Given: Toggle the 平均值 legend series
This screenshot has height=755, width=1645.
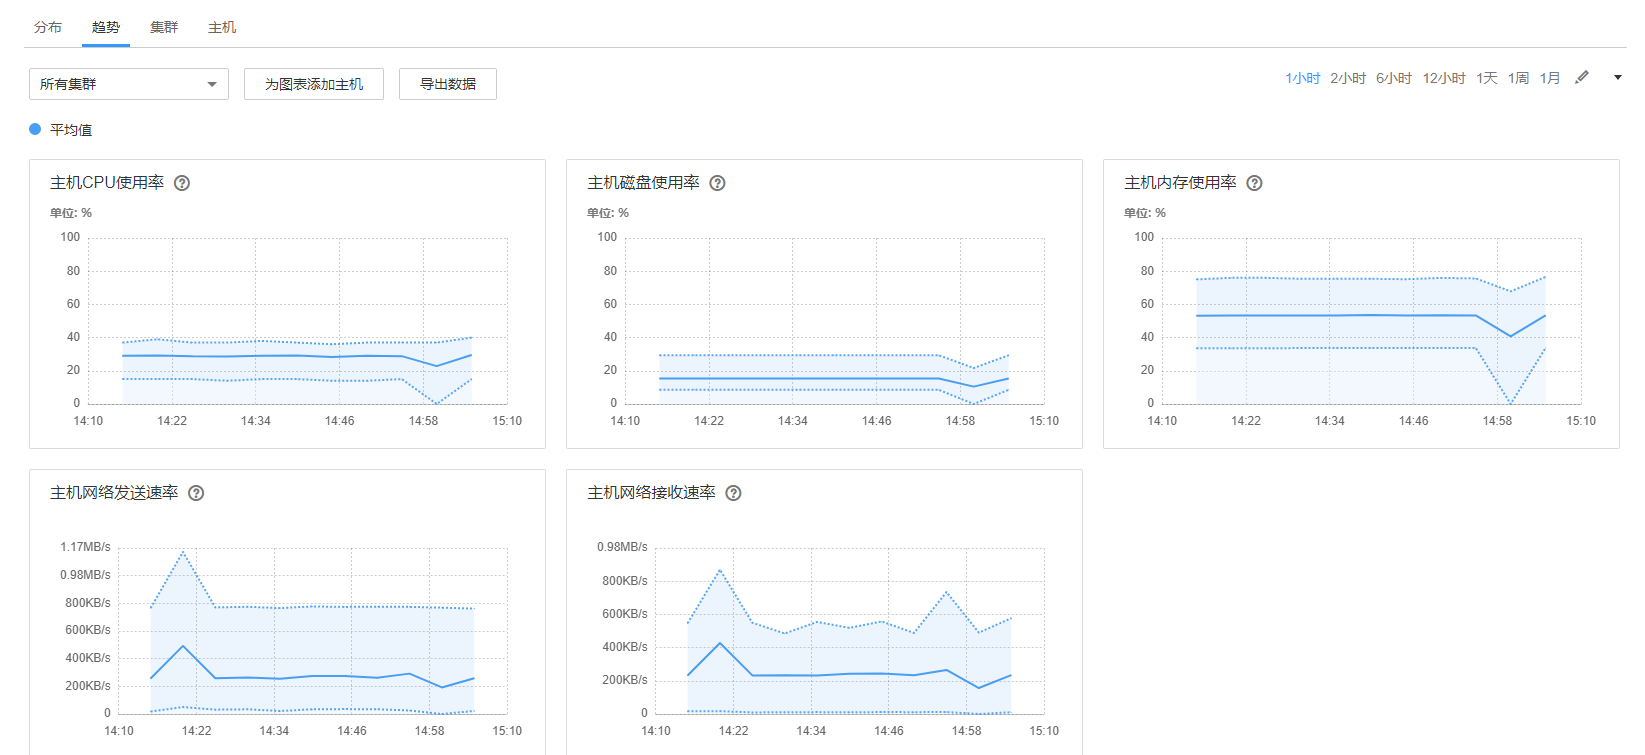Looking at the screenshot, I should (x=70, y=130).
